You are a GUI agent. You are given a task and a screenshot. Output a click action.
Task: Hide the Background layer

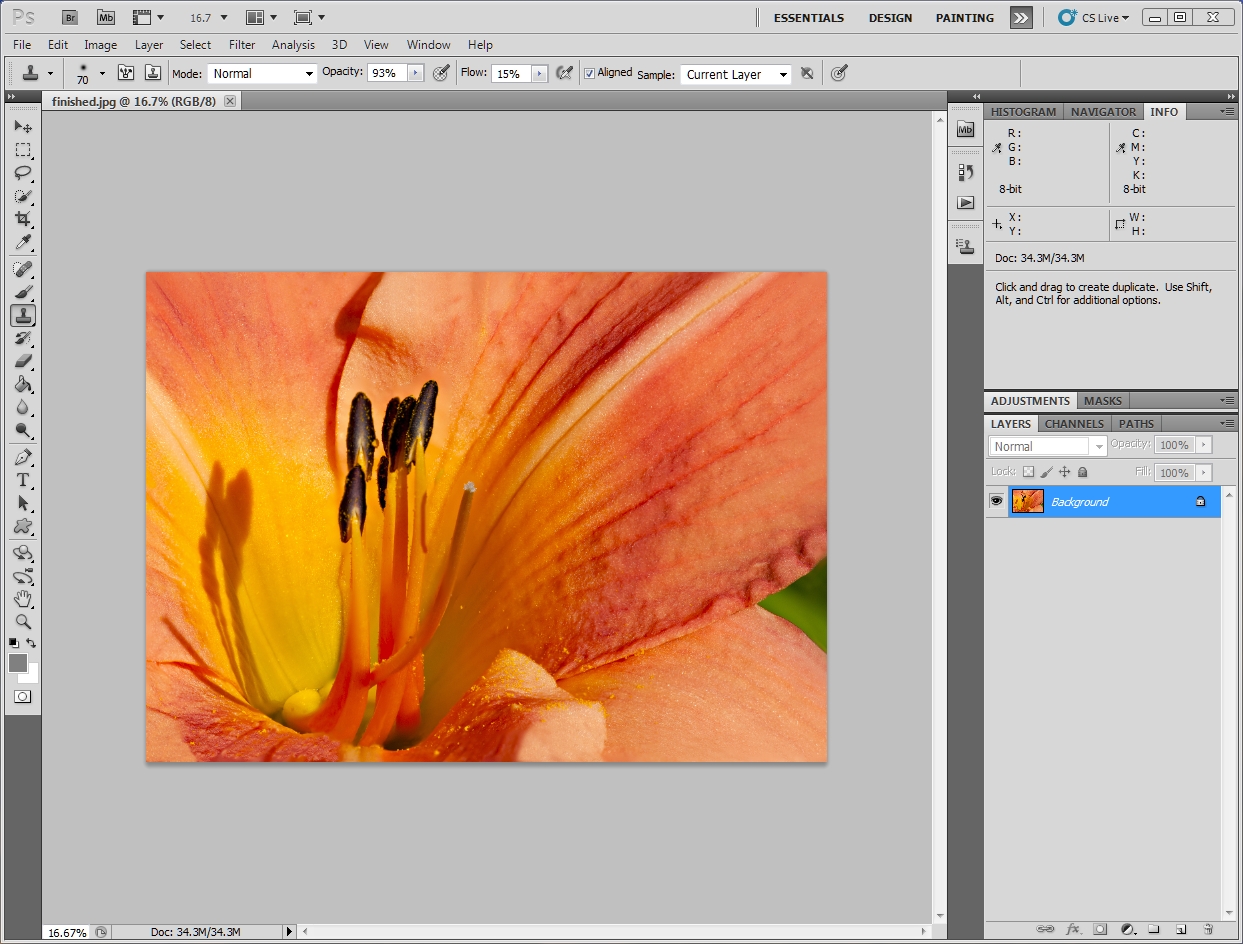(x=996, y=501)
